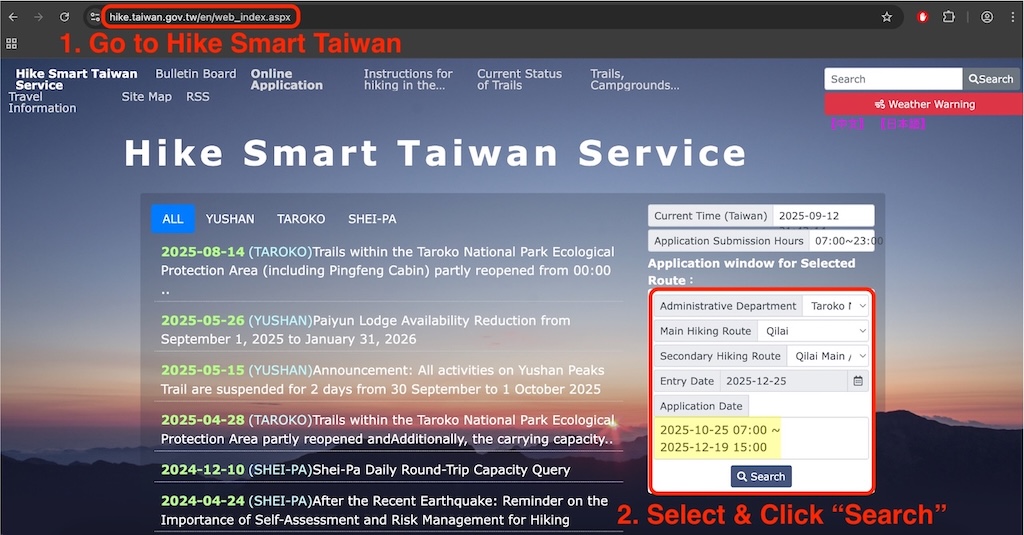
Task: Select the ALL announcements tab
Action: (x=172, y=219)
